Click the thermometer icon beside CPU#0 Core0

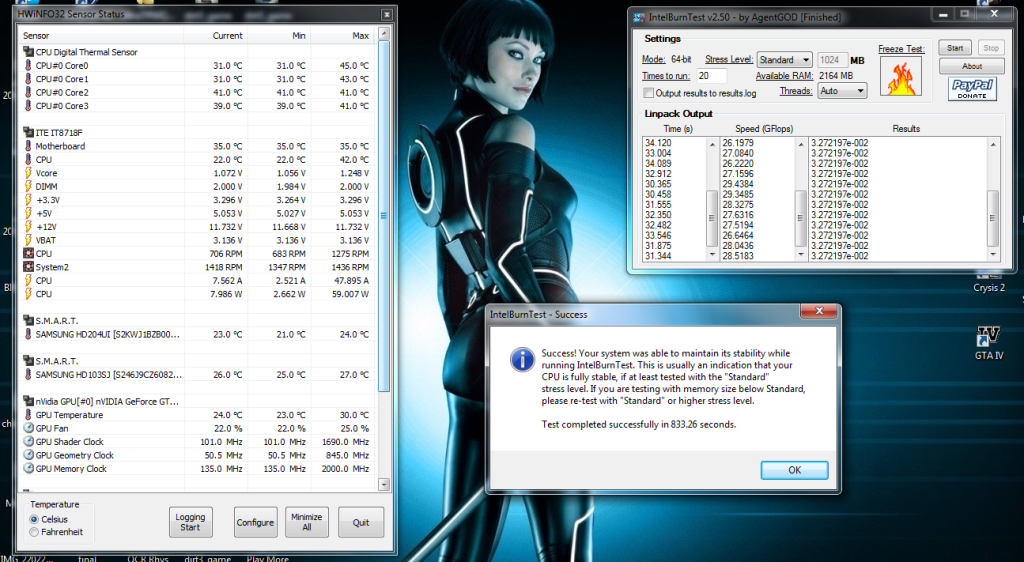28,65
